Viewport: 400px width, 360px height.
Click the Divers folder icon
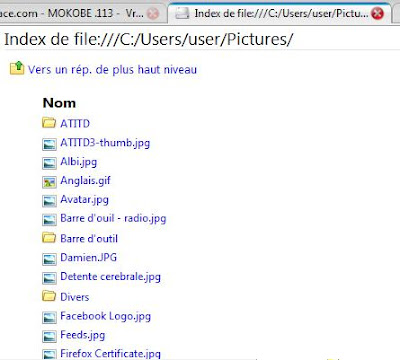coord(49,296)
